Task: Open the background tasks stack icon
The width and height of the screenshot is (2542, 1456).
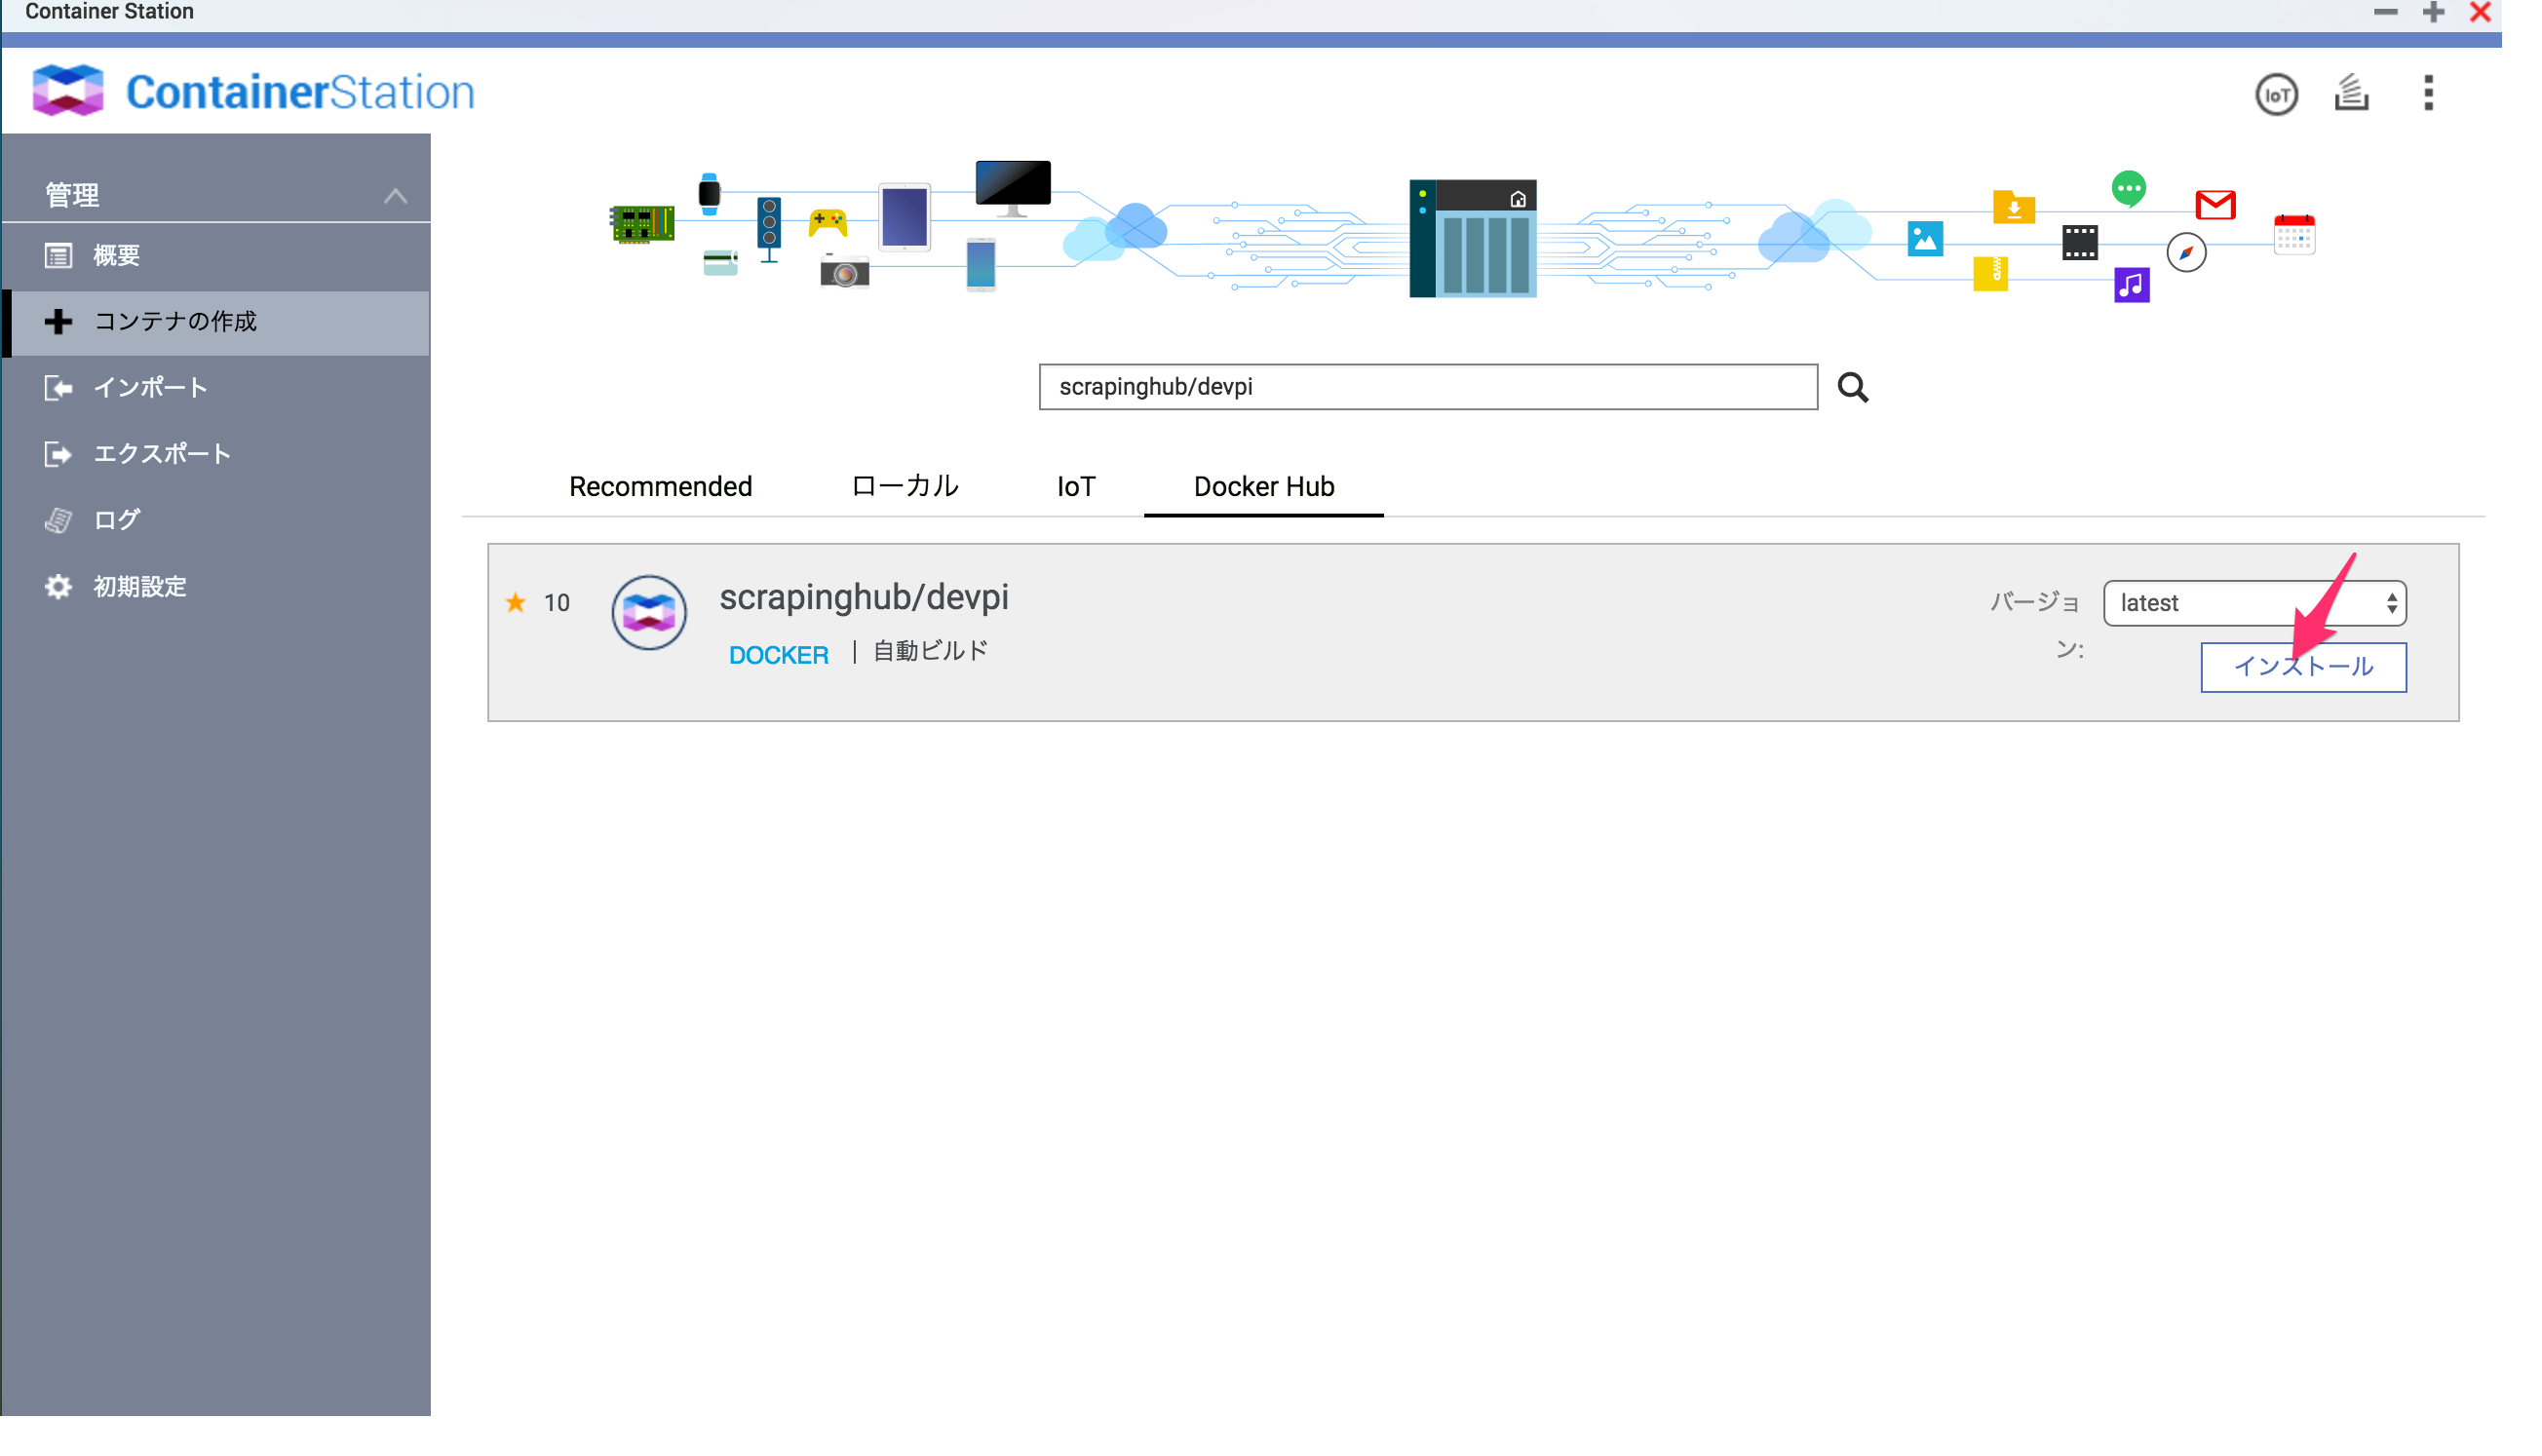Action: coord(2352,92)
